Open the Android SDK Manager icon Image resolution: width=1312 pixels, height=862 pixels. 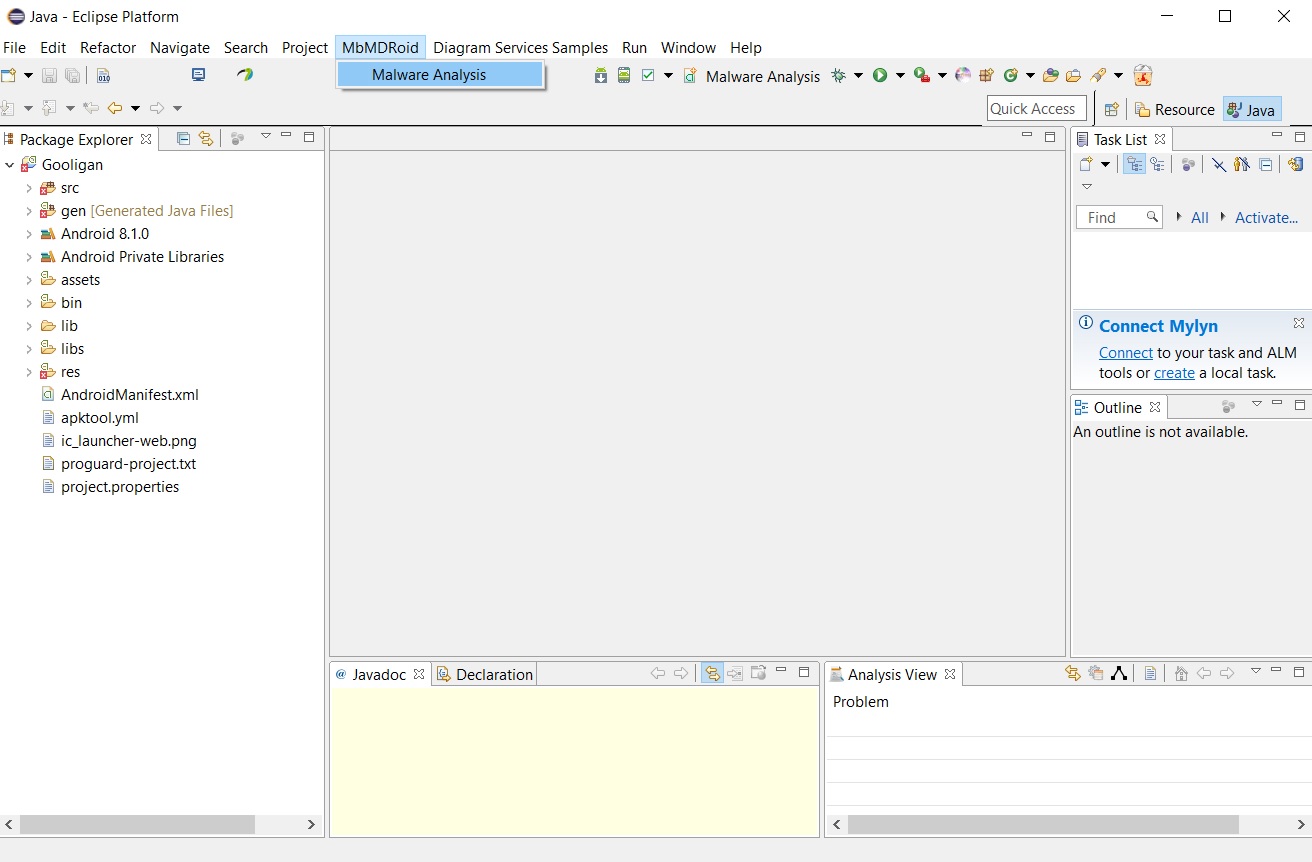point(601,76)
